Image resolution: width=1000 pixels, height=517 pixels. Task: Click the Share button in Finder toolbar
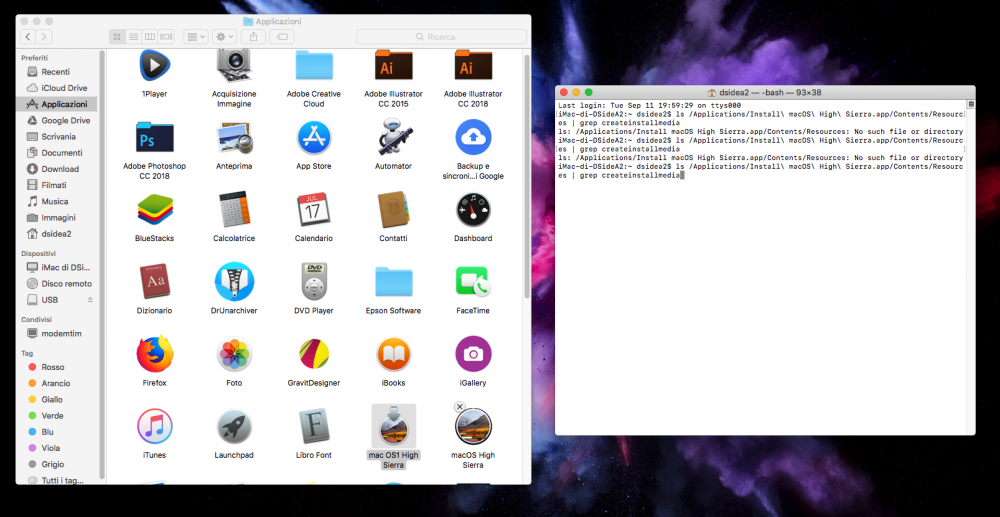[x=253, y=37]
